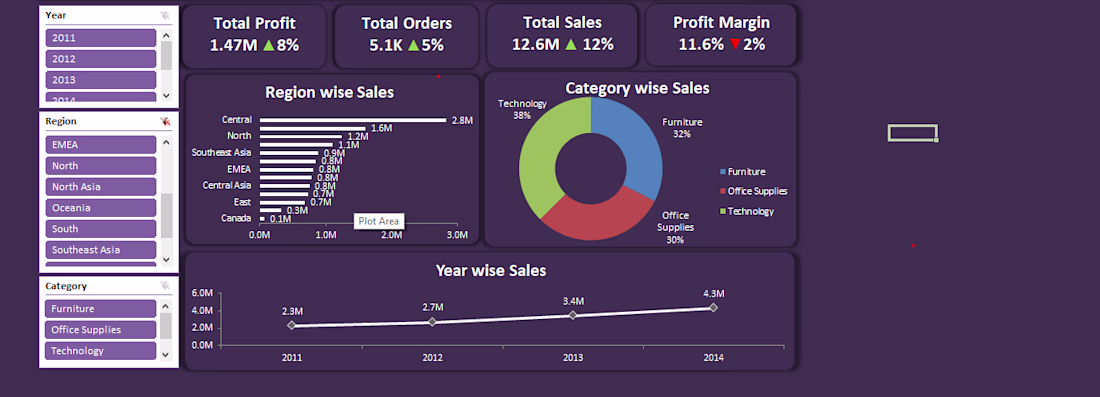Viewport: 1100px width, 397px height.
Task: Click Category slicer scroll down arrow
Action: 166,355
